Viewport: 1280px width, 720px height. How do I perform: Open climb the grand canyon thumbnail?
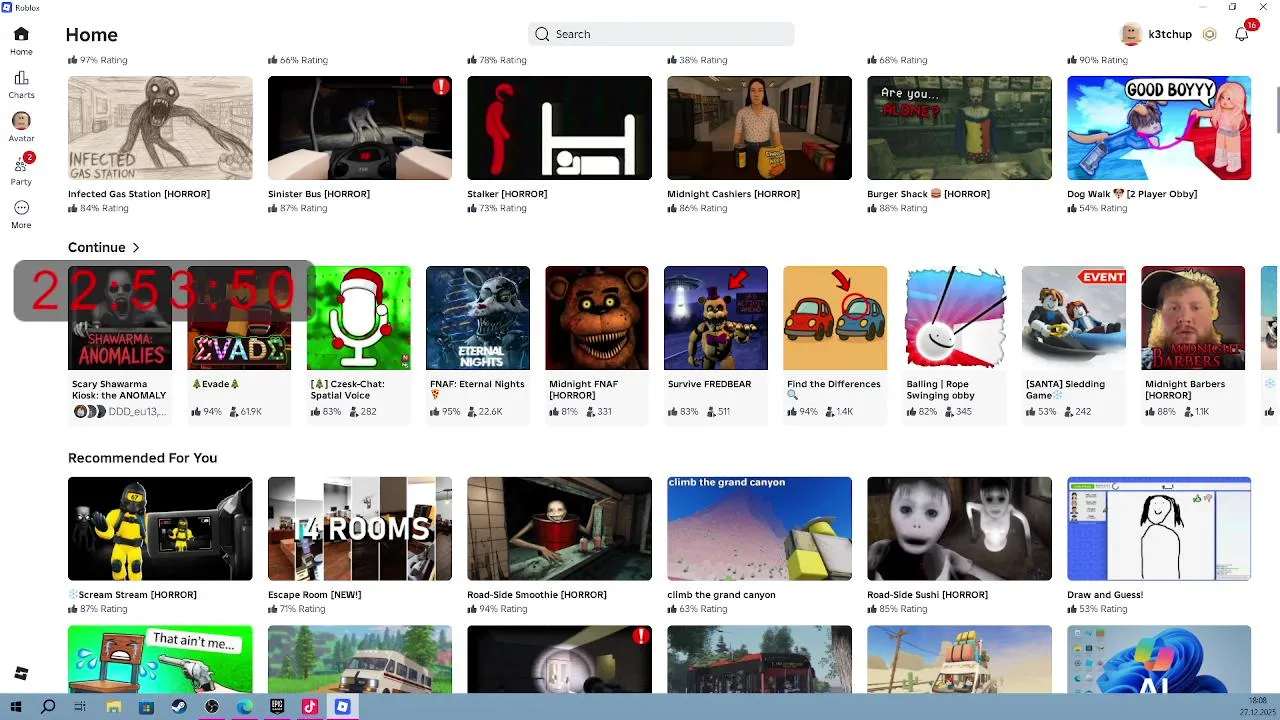pos(759,529)
